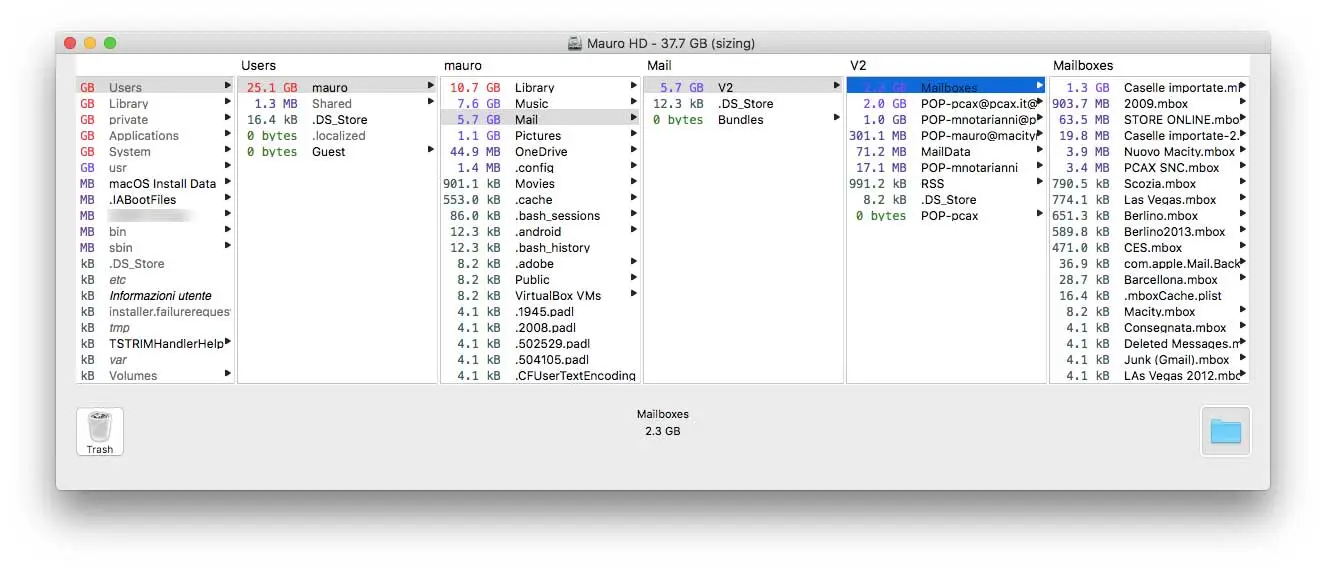Select the .IABootFiles row
Screen dimensions: 1326x570
[155, 200]
